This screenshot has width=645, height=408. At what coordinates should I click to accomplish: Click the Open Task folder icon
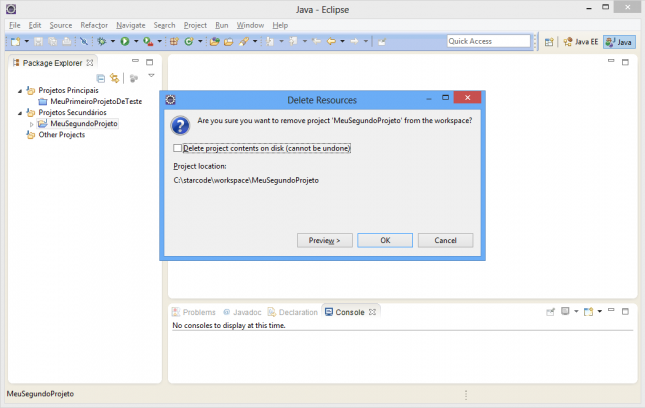click(x=229, y=42)
